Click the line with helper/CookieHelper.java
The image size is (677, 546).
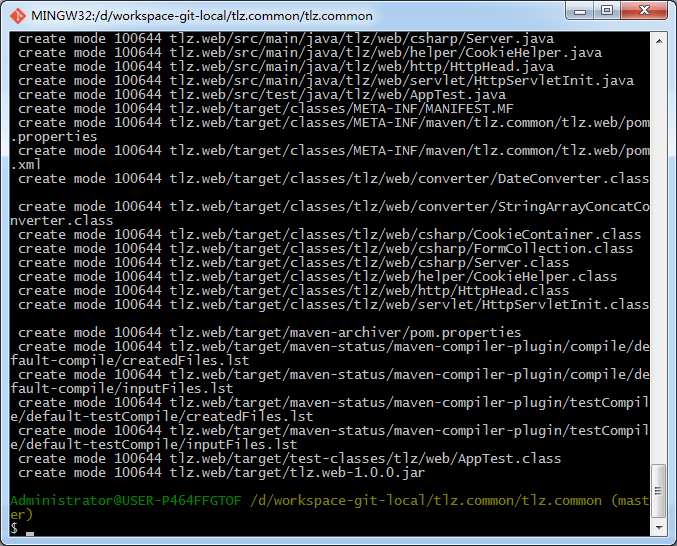pyautogui.click(x=310, y=53)
